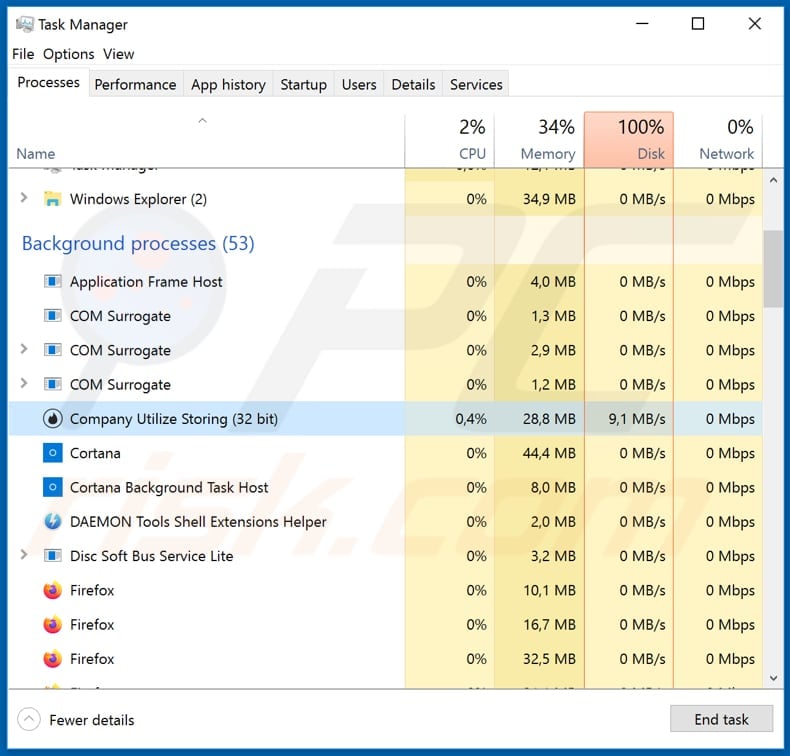Viewport: 790px width, 756px height.
Task: Select the DAEMON Tools Shell Extensions Helper row
Action: tap(385, 521)
